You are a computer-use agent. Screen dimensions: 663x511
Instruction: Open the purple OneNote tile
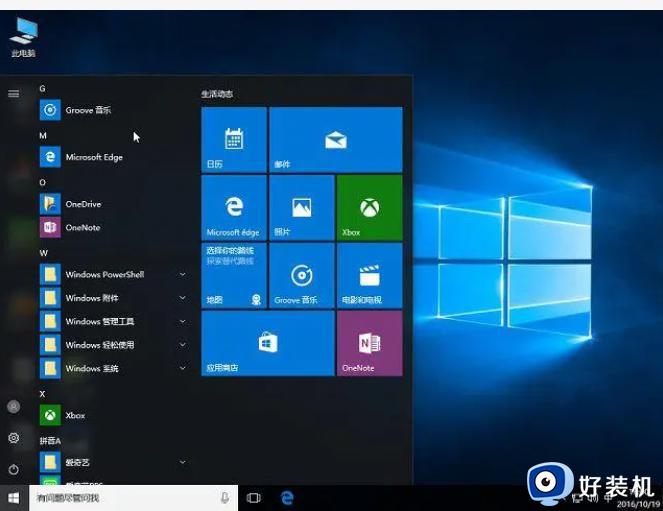click(370, 343)
